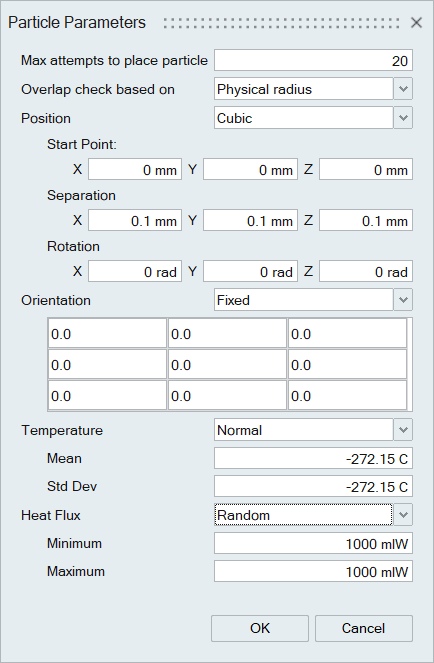
Task: Select middle-left orientation matrix cell
Action: click(x=107, y=364)
